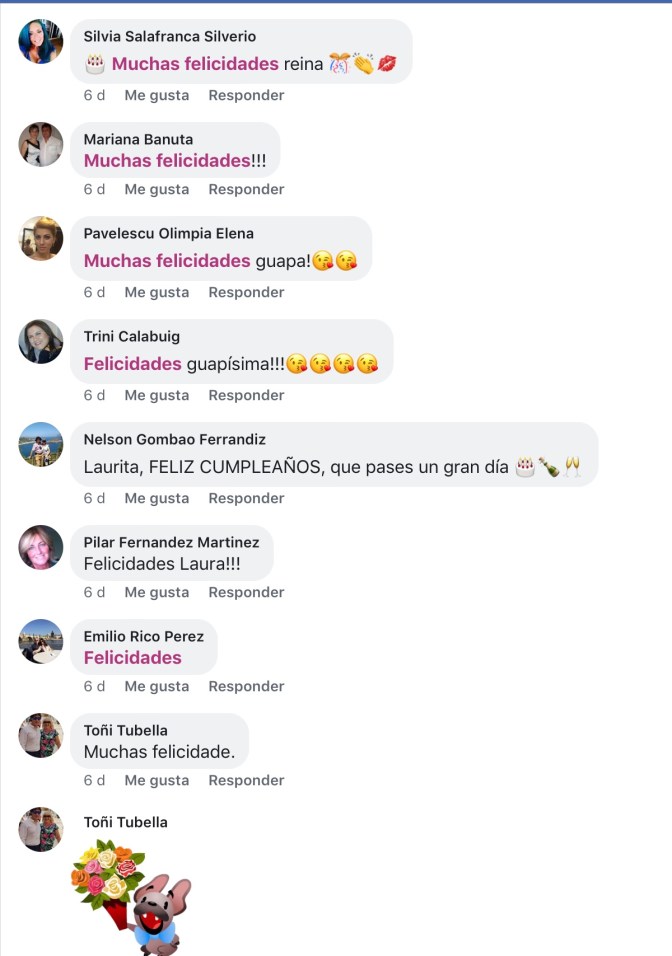Like Pavelescu Olimpia Elena's comment
This screenshot has height=956, width=672.
click(x=157, y=292)
